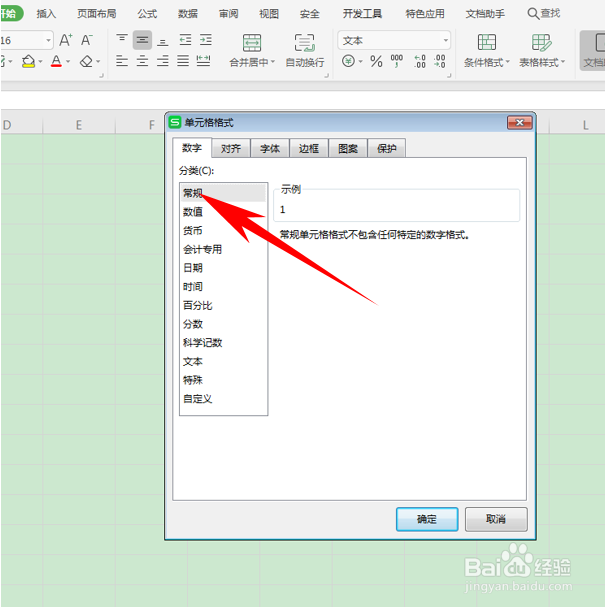The height and width of the screenshot is (607, 605).
Task: Increase indent in the ribbon
Action: click(206, 40)
